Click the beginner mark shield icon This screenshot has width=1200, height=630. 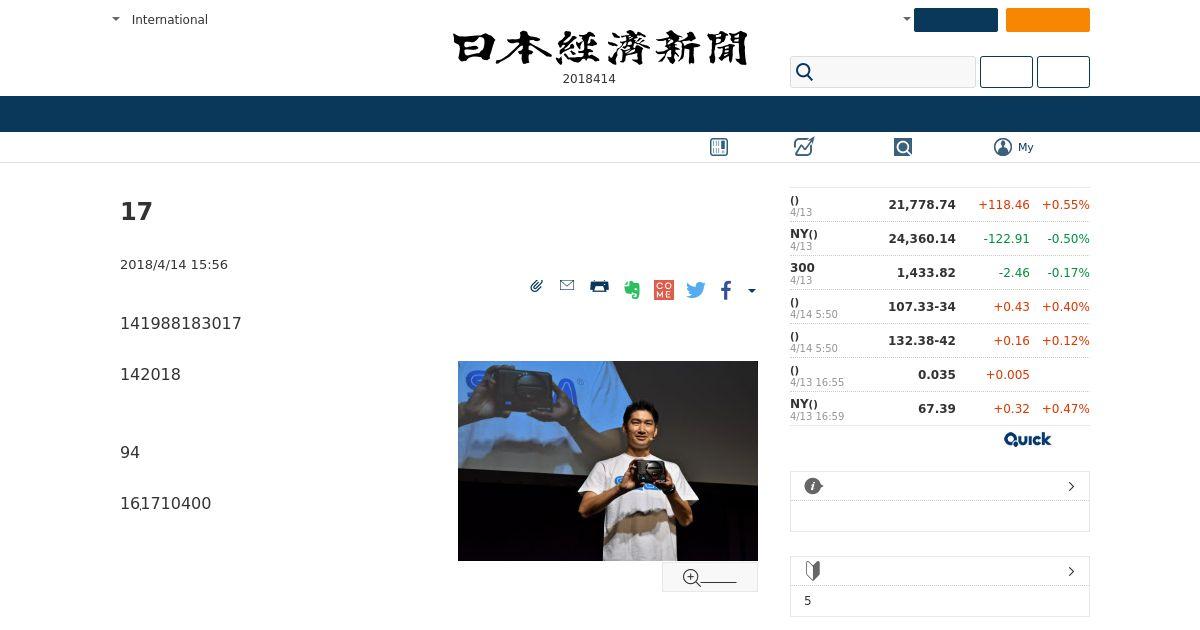coord(813,571)
